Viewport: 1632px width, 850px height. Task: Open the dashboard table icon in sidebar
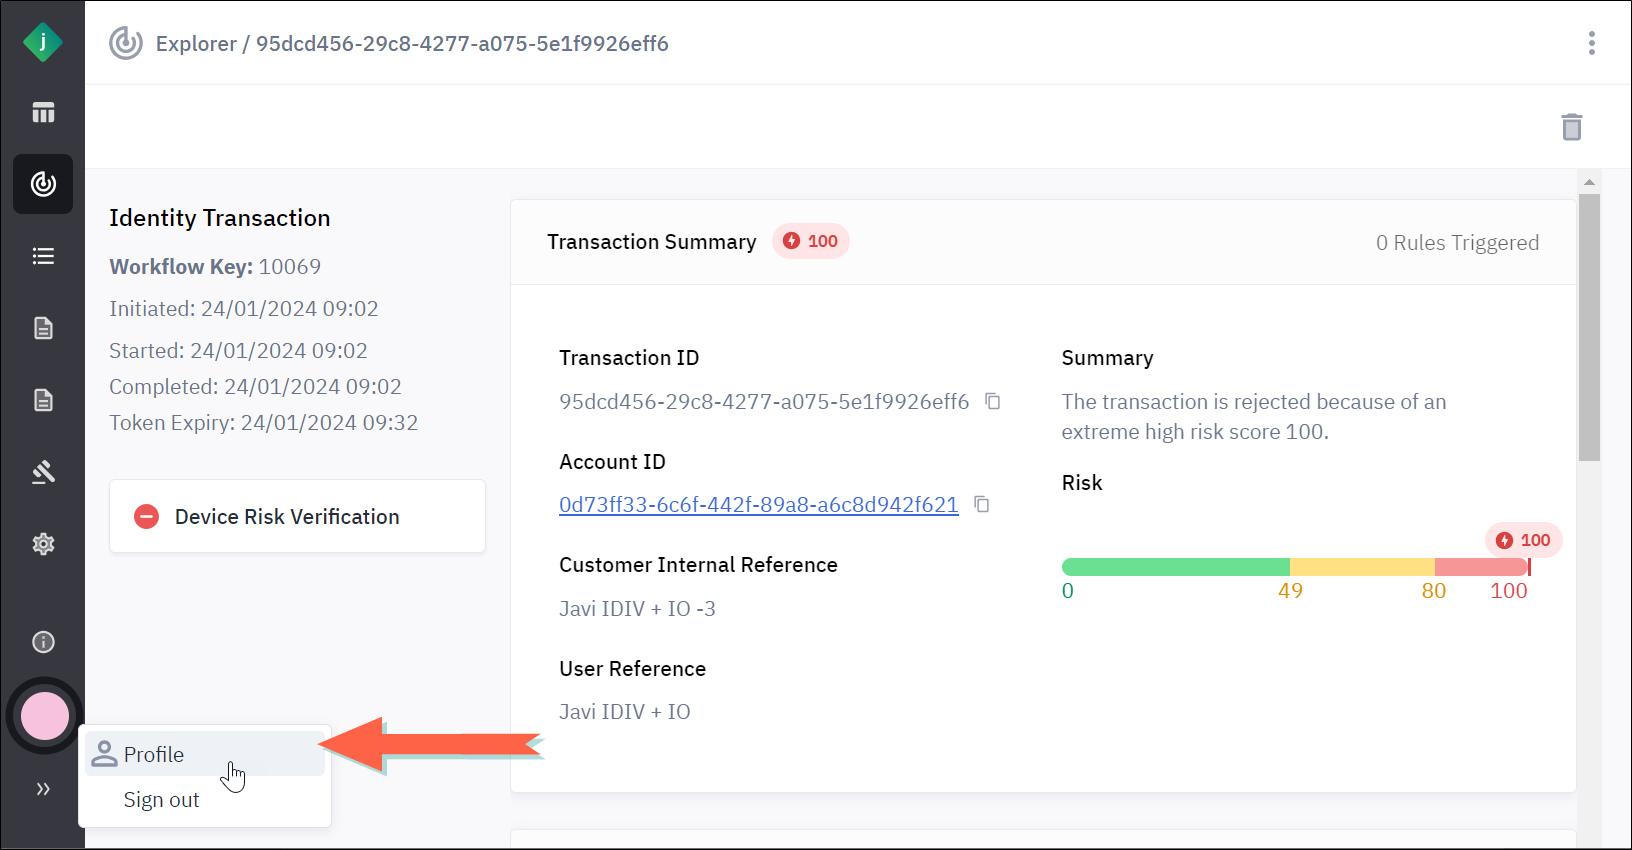(x=43, y=112)
